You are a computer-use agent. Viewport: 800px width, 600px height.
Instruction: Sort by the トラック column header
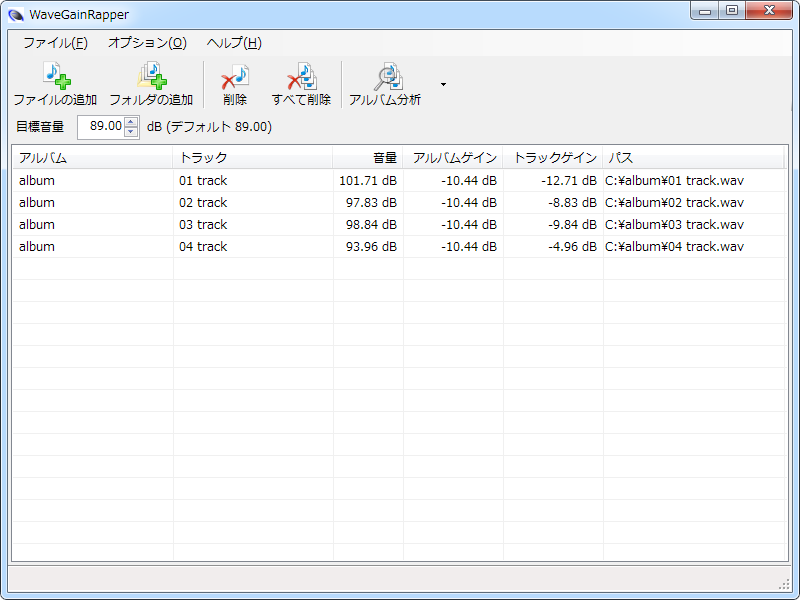coord(252,158)
